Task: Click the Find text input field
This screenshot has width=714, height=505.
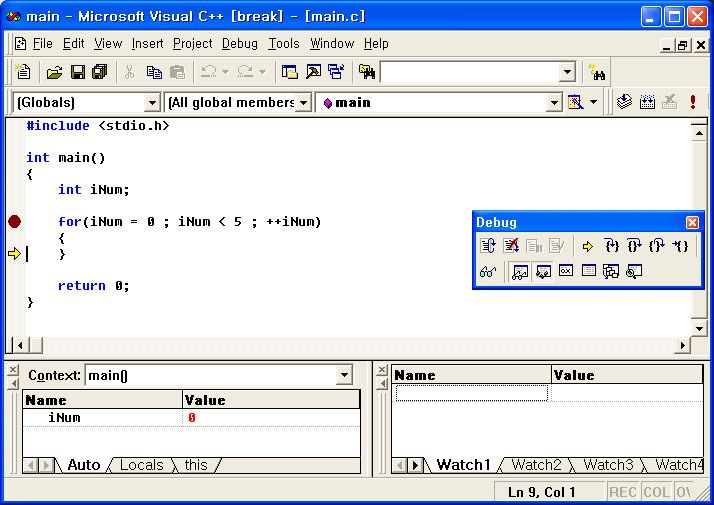Action: (470, 72)
